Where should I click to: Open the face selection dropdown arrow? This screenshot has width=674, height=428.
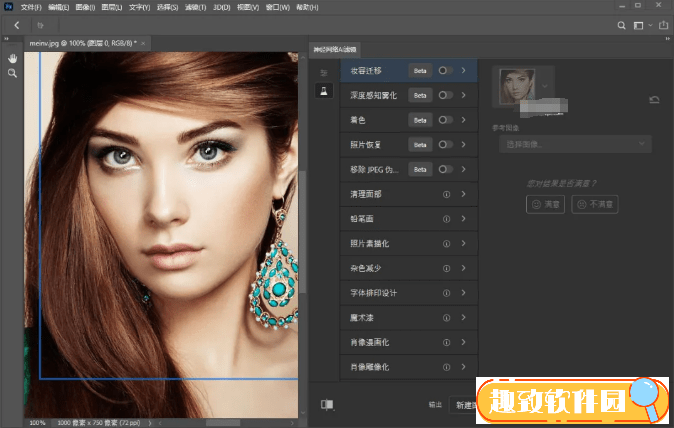[545, 86]
